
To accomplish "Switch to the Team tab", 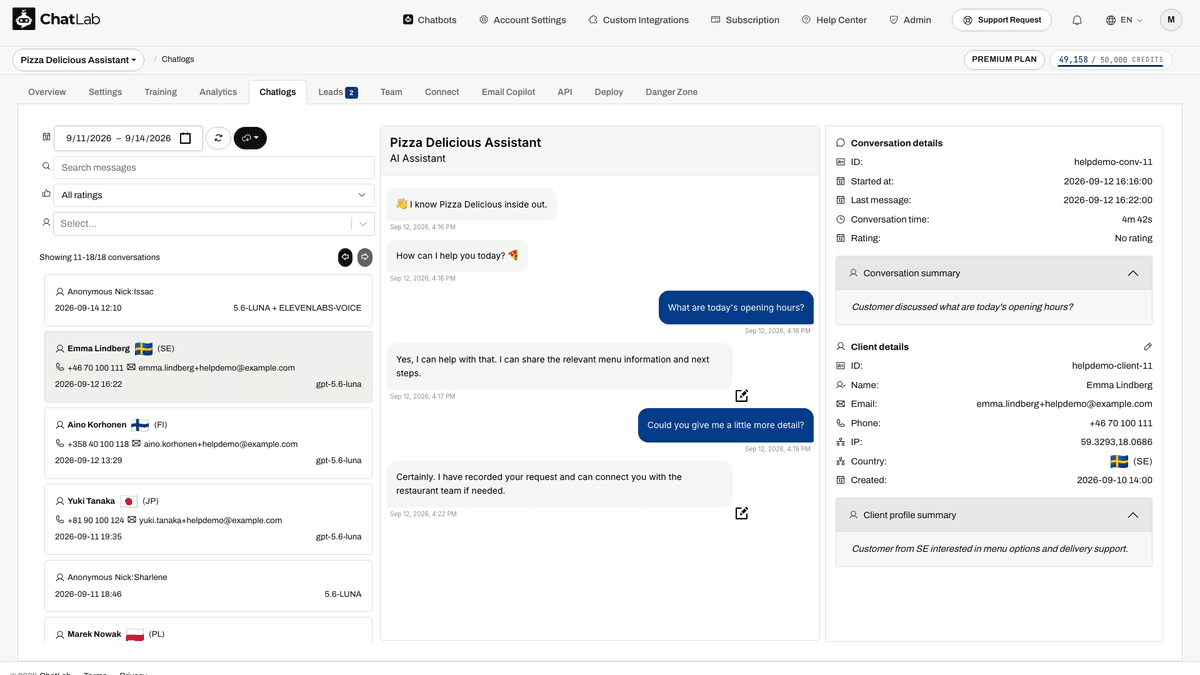I will pos(391,92).
